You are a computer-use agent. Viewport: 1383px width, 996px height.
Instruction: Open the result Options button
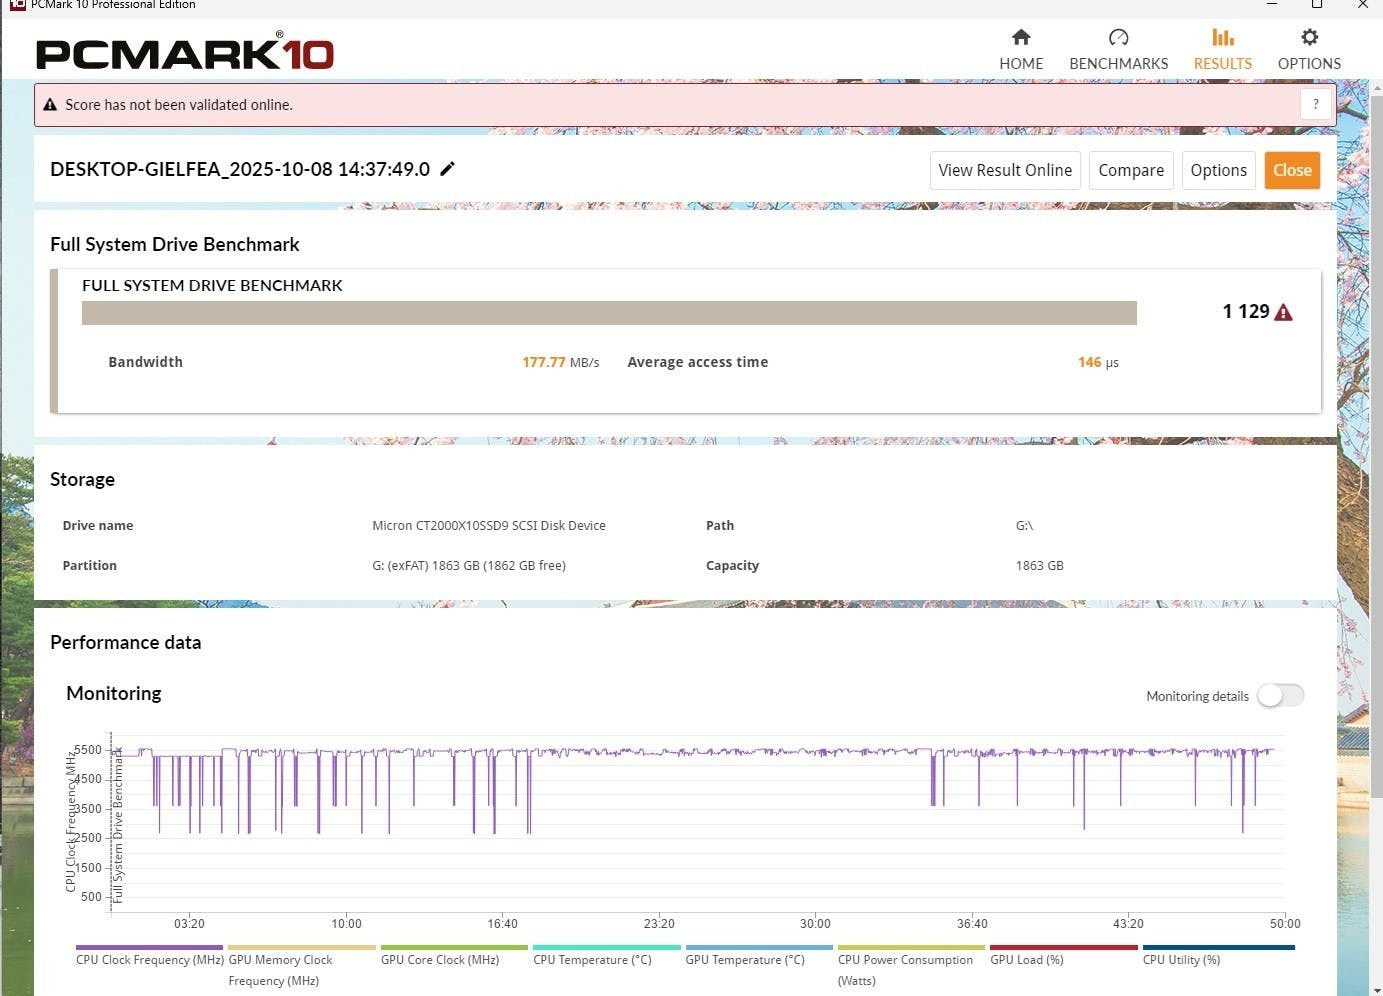pyautogui.click(x=1218, y=170)
